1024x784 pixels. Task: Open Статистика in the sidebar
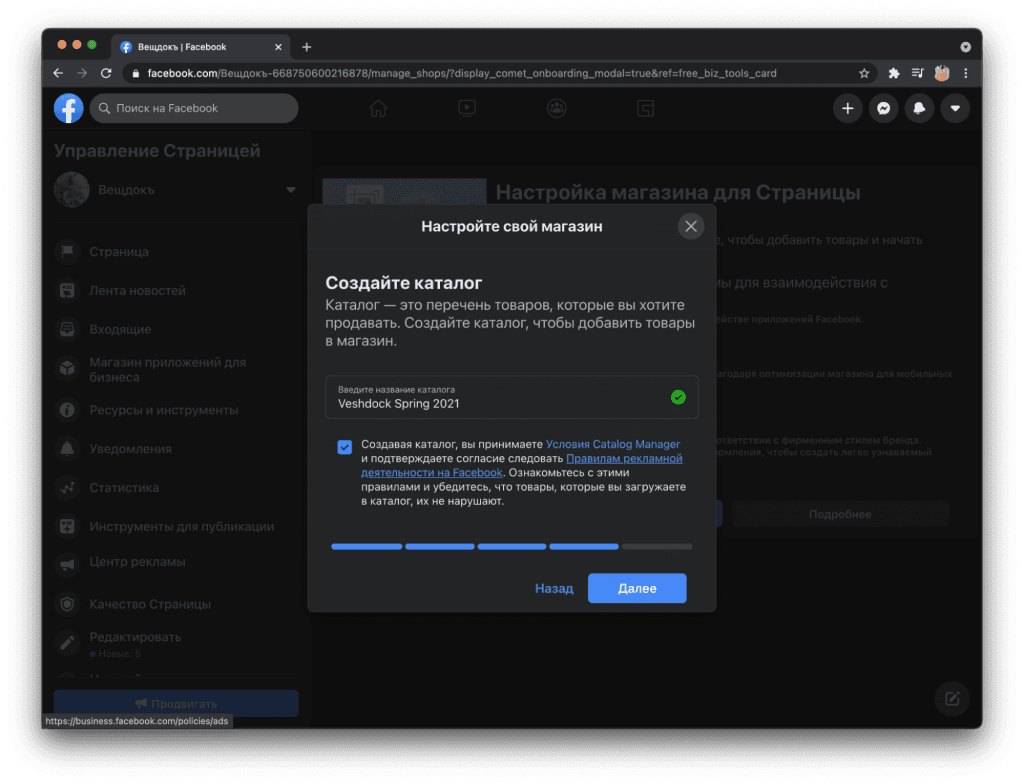124,488
